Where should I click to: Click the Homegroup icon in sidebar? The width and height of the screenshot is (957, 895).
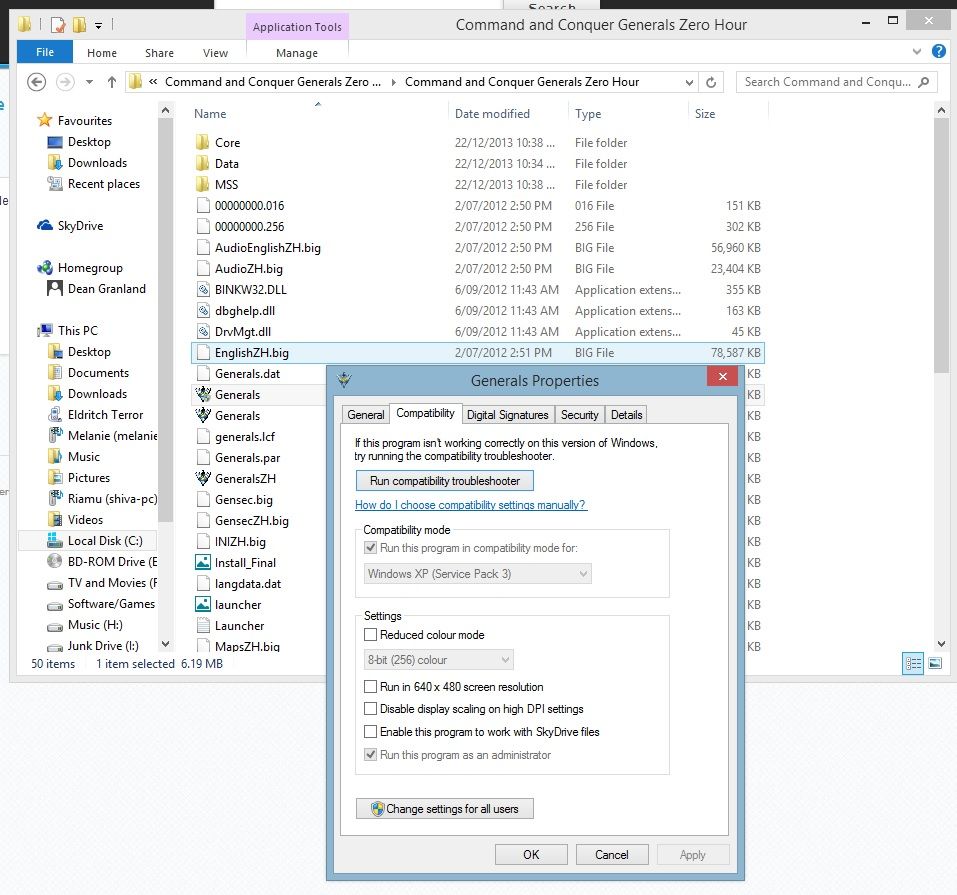(x=45, y=267)
